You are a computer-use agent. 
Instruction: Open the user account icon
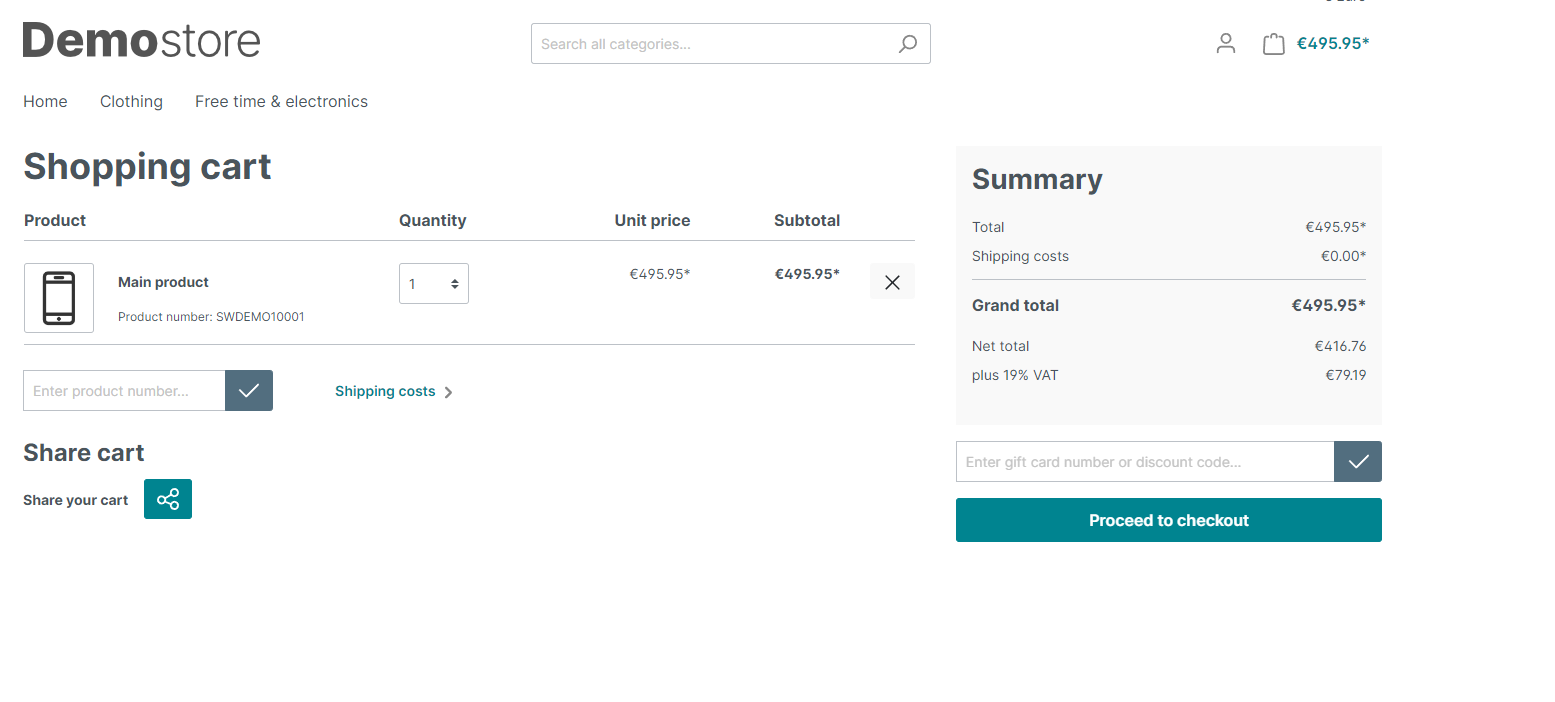1226,43
